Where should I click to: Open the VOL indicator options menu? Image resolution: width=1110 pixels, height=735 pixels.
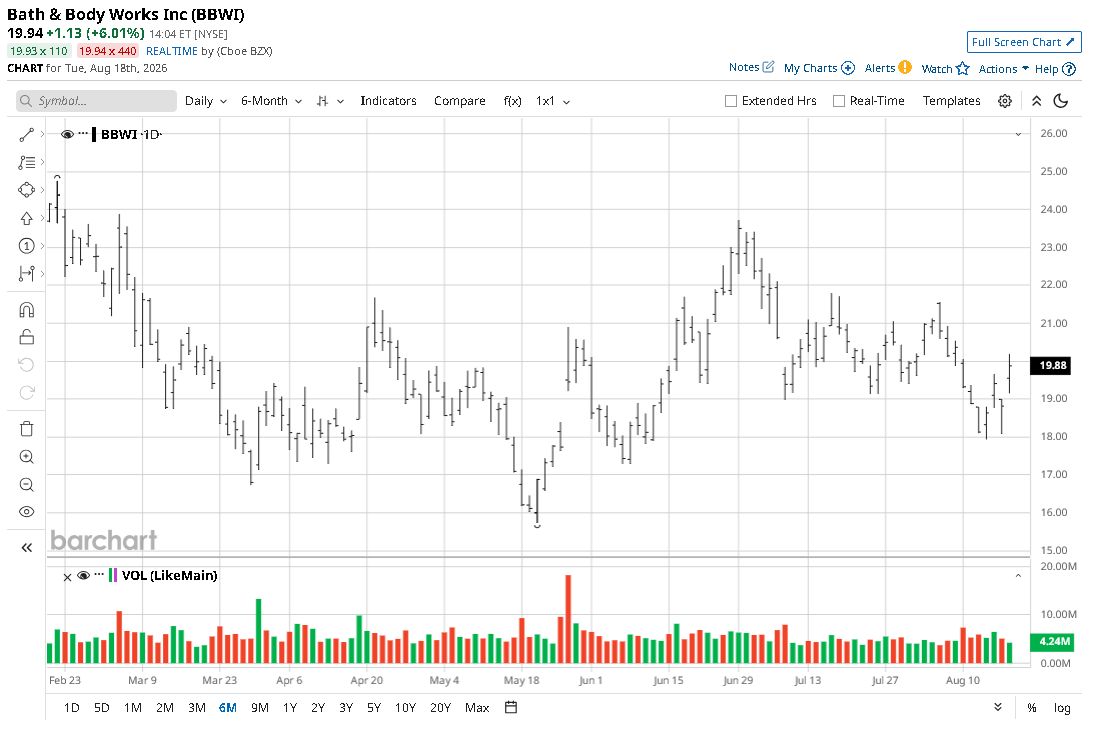point(99,575)
